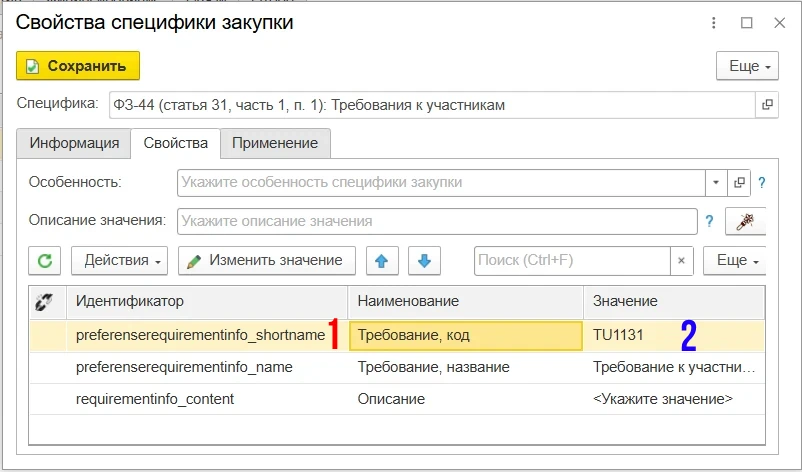Click the yellow Сохранить button
The height and width of the screenshot is (472, 802).
tap(78, 65)
